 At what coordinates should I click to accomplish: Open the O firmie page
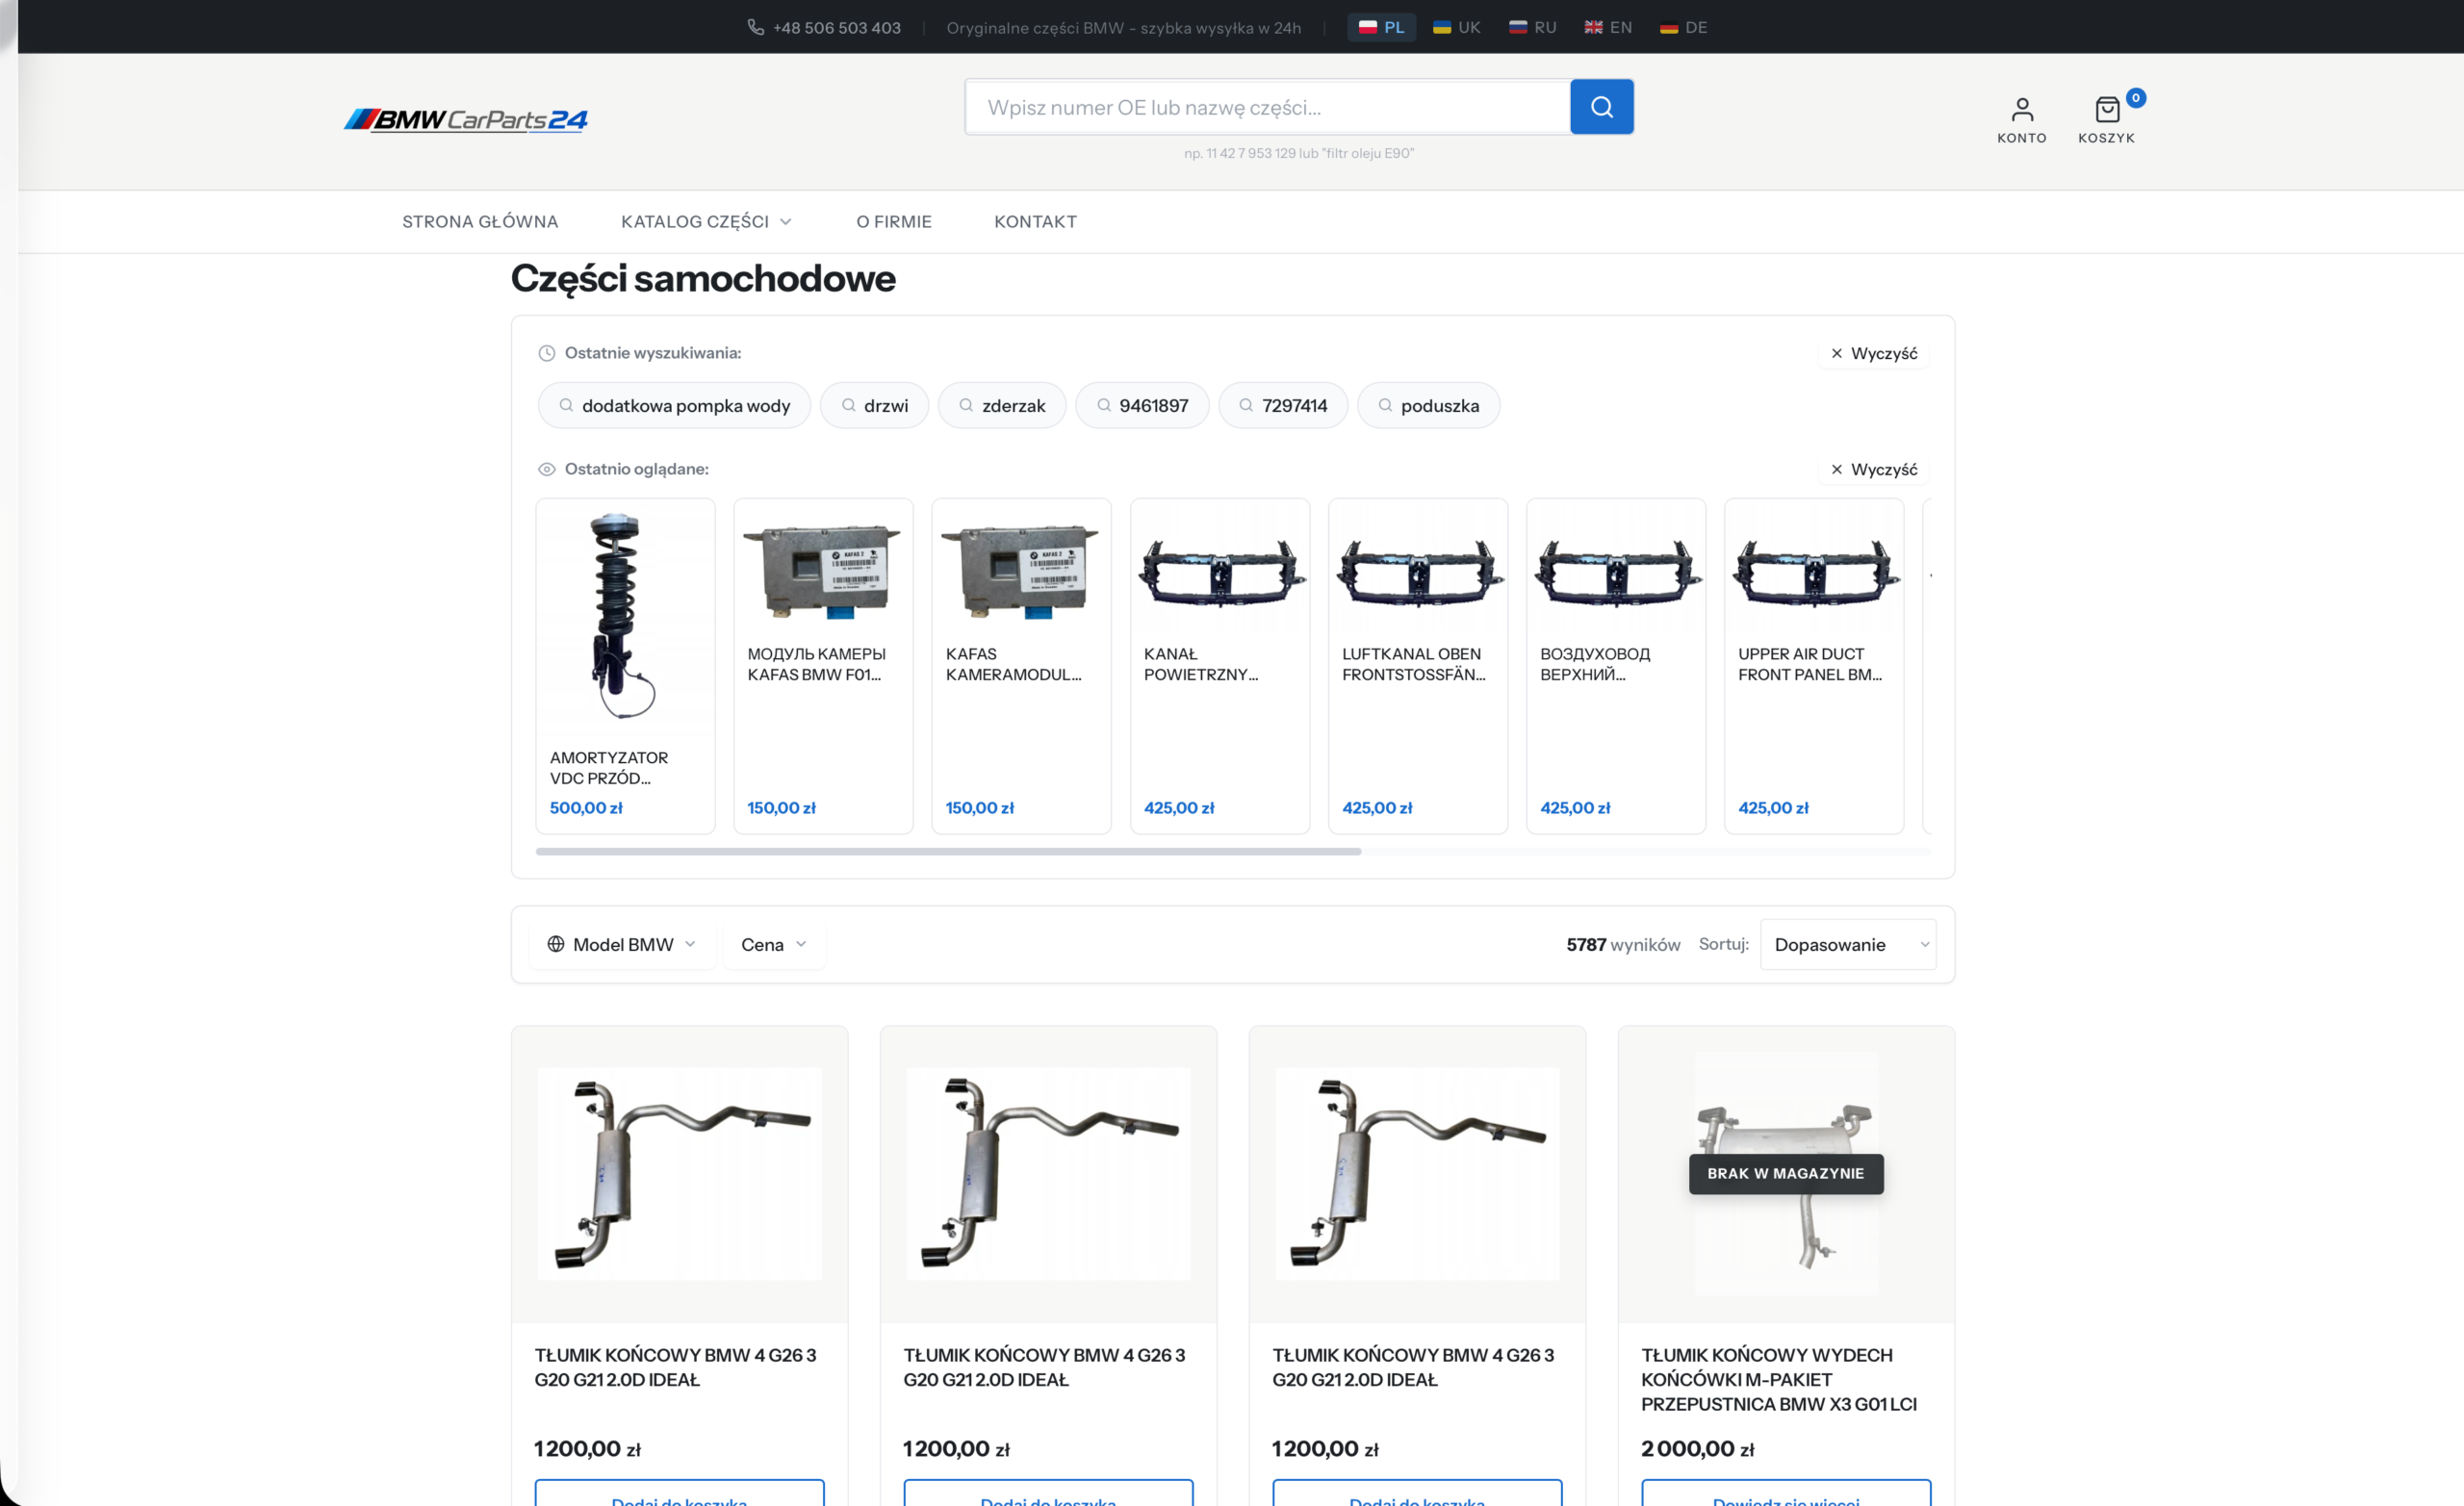(x=894, y=222)
